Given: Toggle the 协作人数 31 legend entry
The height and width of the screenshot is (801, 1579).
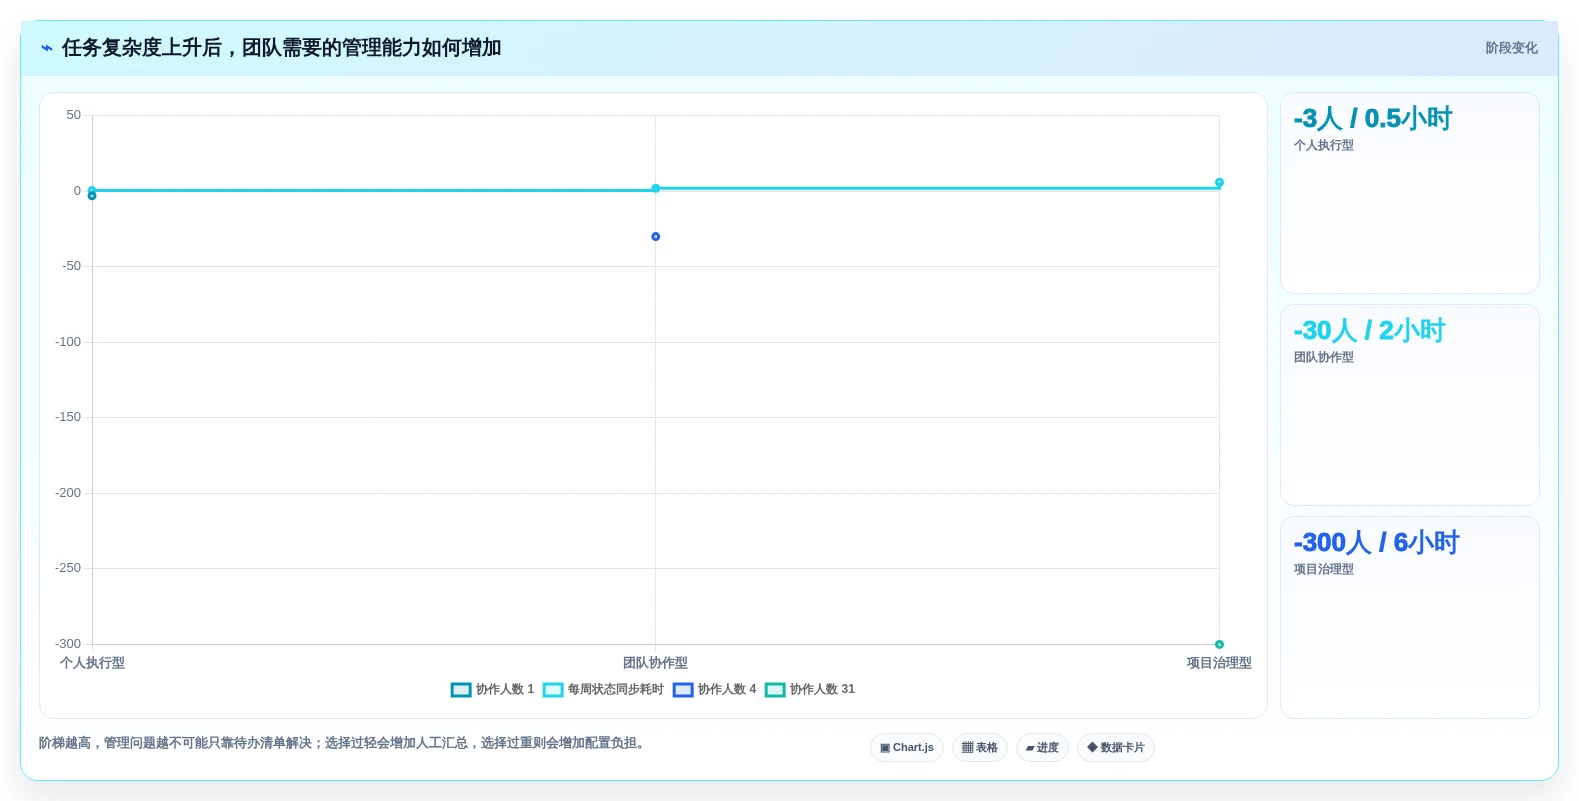Looking at the screenshot, I should tap(810, 689).
